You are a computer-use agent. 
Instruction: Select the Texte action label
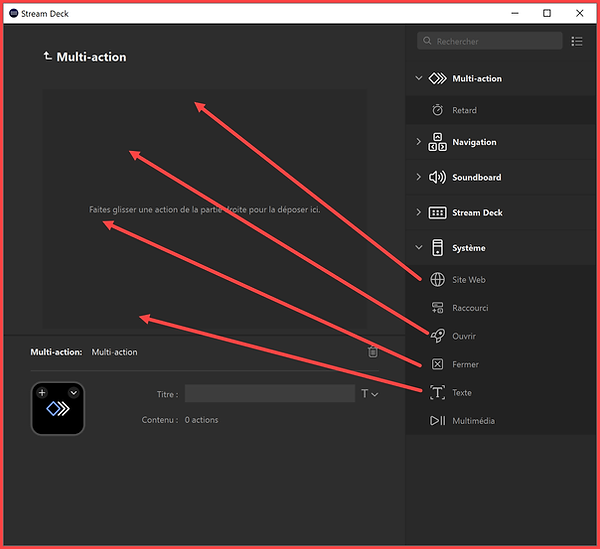tap(462, 393)
